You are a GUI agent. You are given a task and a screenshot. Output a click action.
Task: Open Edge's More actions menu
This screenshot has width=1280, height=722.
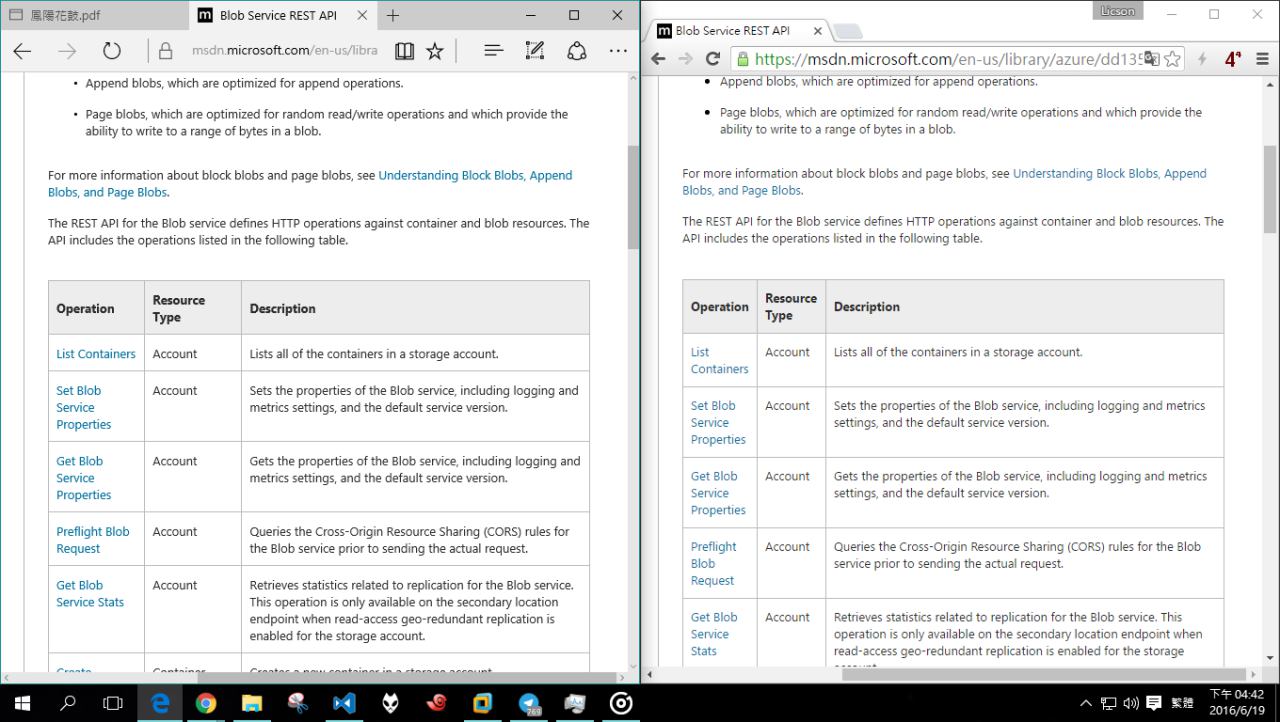619,51
